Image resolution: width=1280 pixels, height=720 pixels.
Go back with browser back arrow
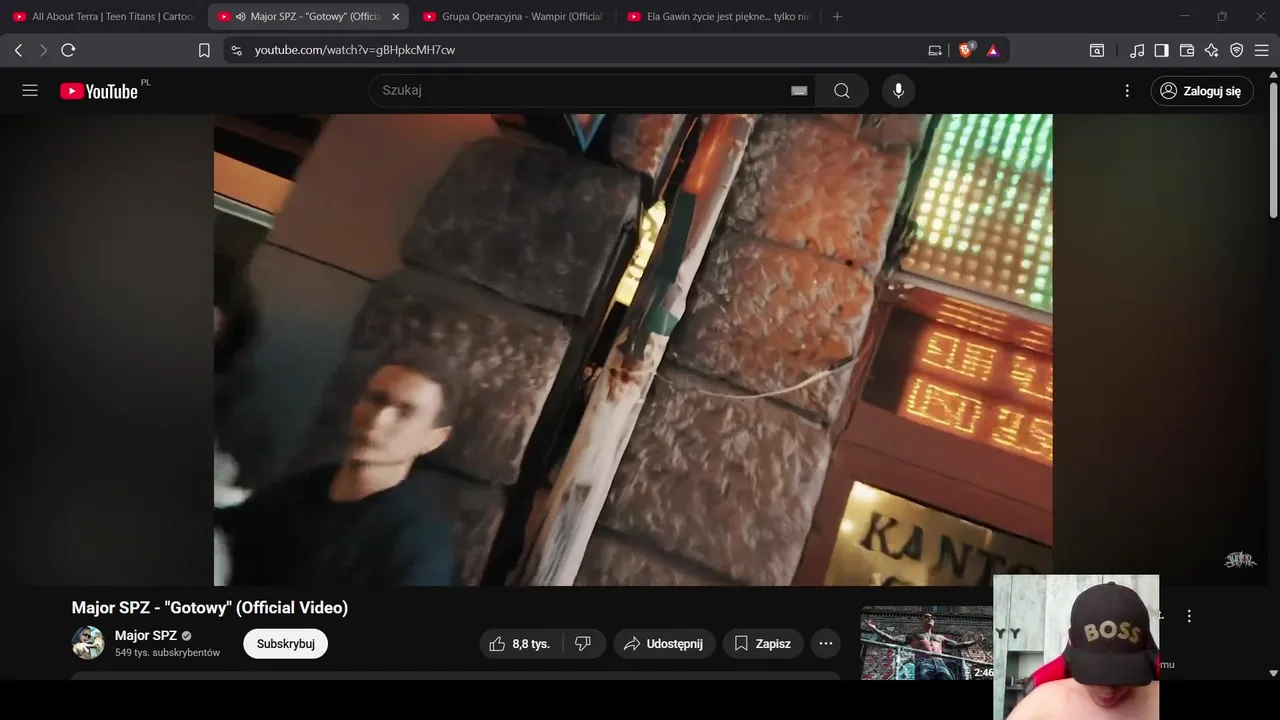pos(18,50)
